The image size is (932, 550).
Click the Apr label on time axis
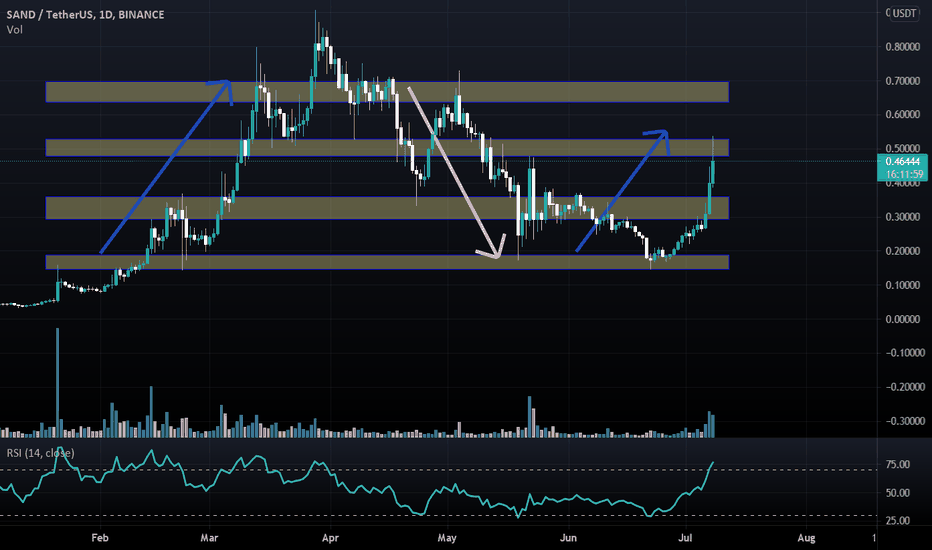[x=330, y=538]
